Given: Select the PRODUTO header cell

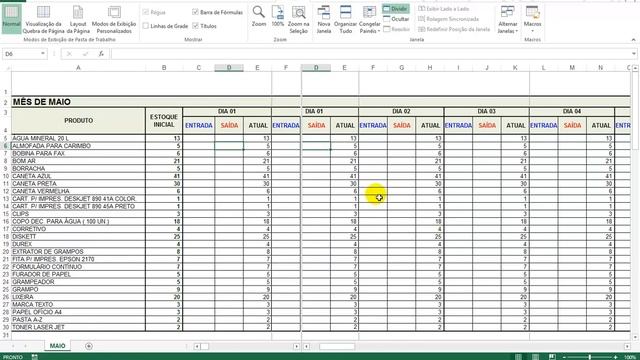Looking at the screenshot, I should pos(78,121).
